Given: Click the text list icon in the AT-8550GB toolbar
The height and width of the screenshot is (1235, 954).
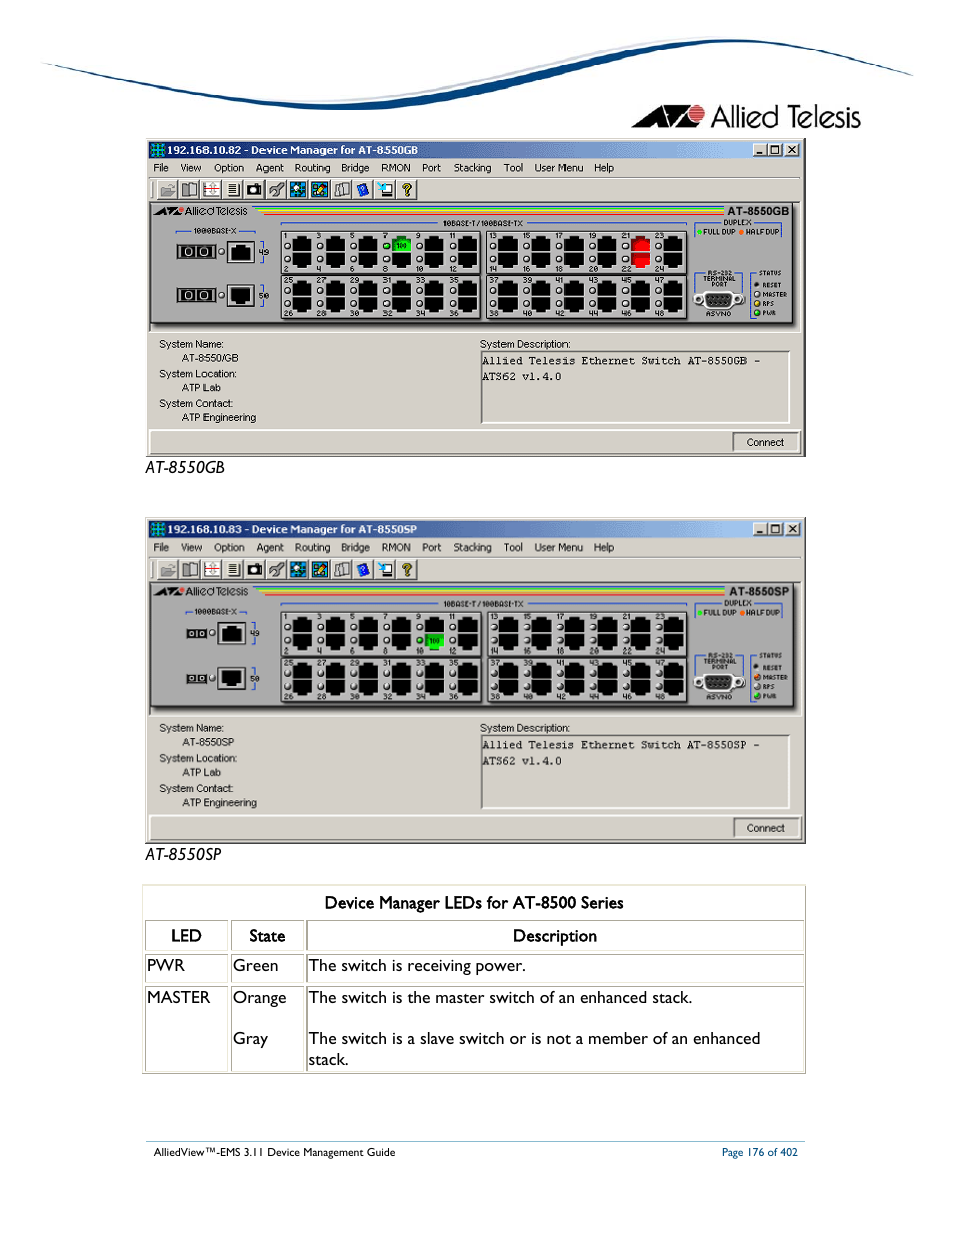Looking at the screenshot, I should point(233,189).
